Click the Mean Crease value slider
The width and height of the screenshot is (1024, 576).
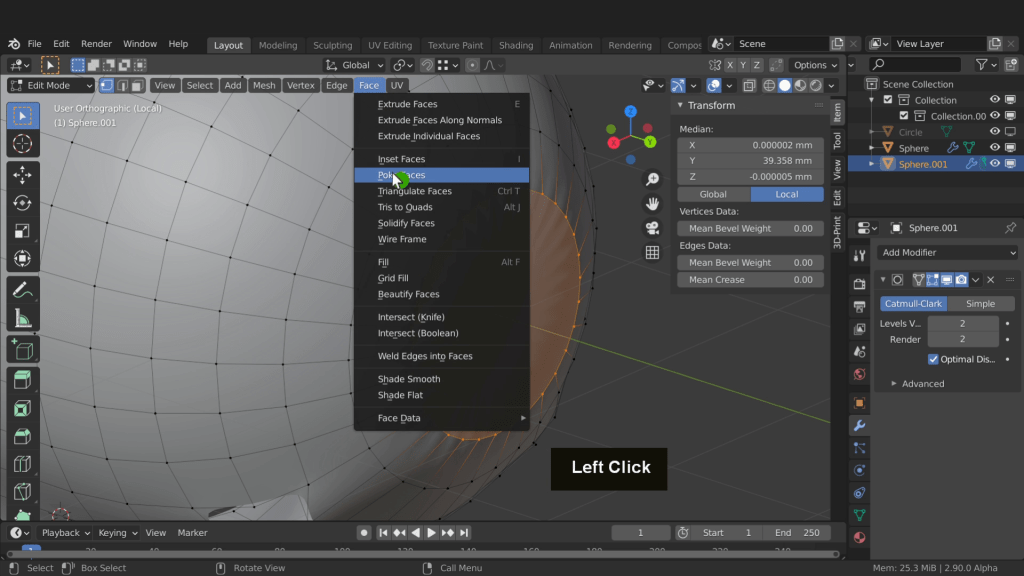pyautogui.click(x=750, y=280)
